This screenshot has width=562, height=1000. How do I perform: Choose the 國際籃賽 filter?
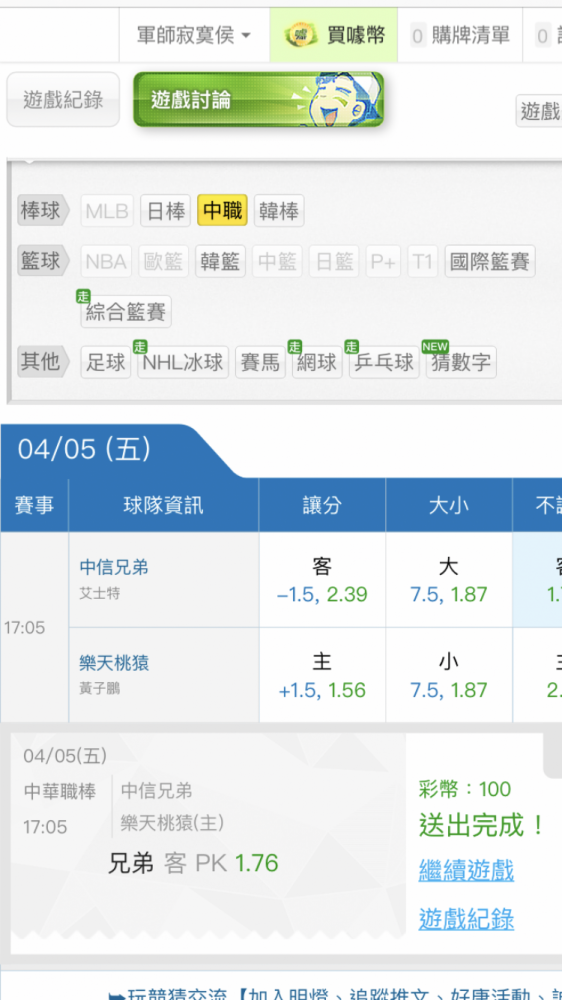490,261
